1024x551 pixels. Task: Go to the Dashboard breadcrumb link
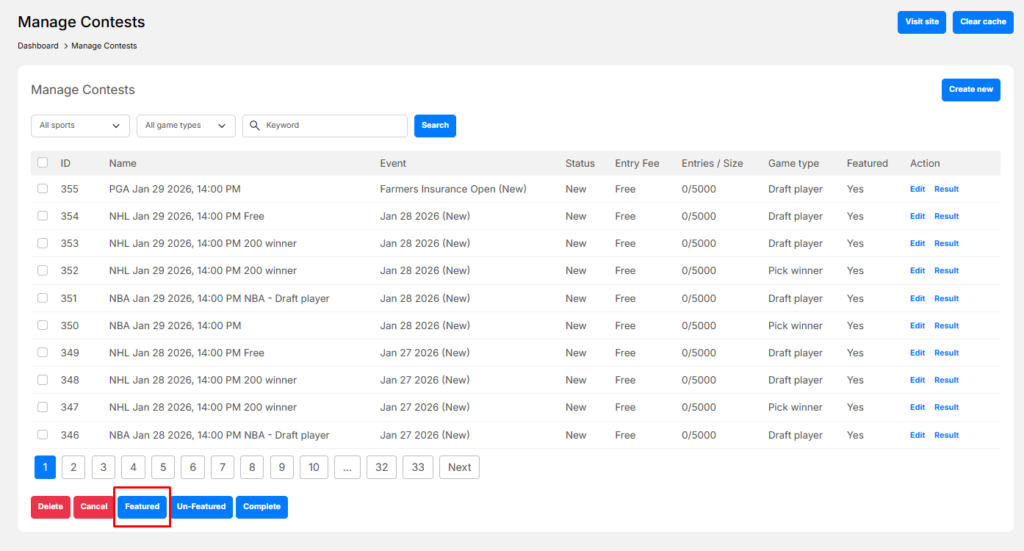(38, 46)
